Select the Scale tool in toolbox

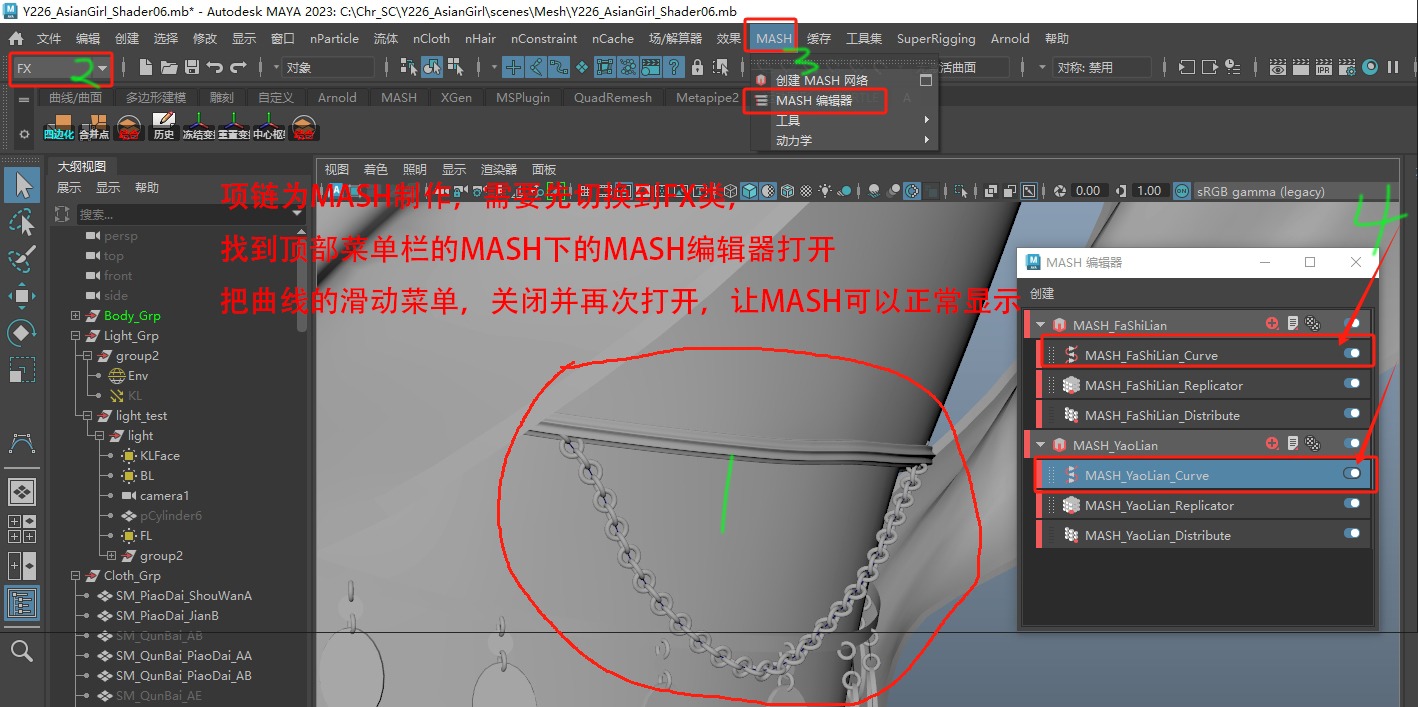pos(22,369)
